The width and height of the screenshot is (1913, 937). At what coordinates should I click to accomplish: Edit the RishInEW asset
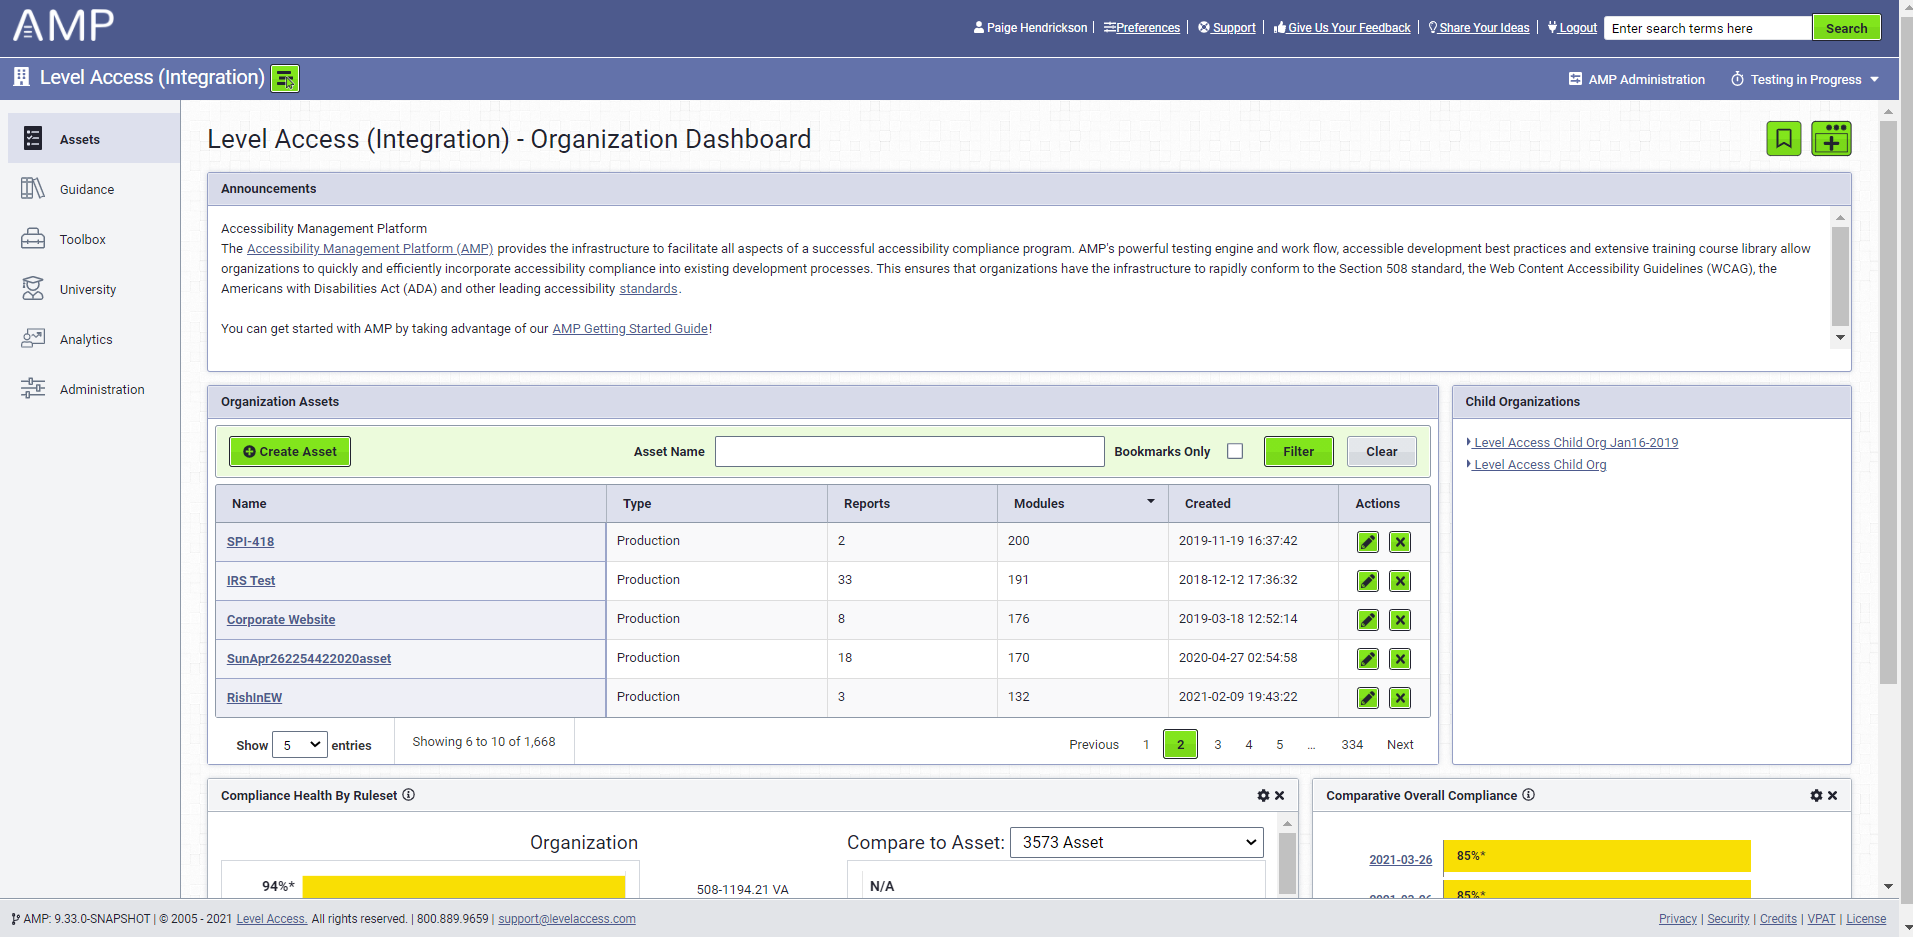coord(1367,698)
